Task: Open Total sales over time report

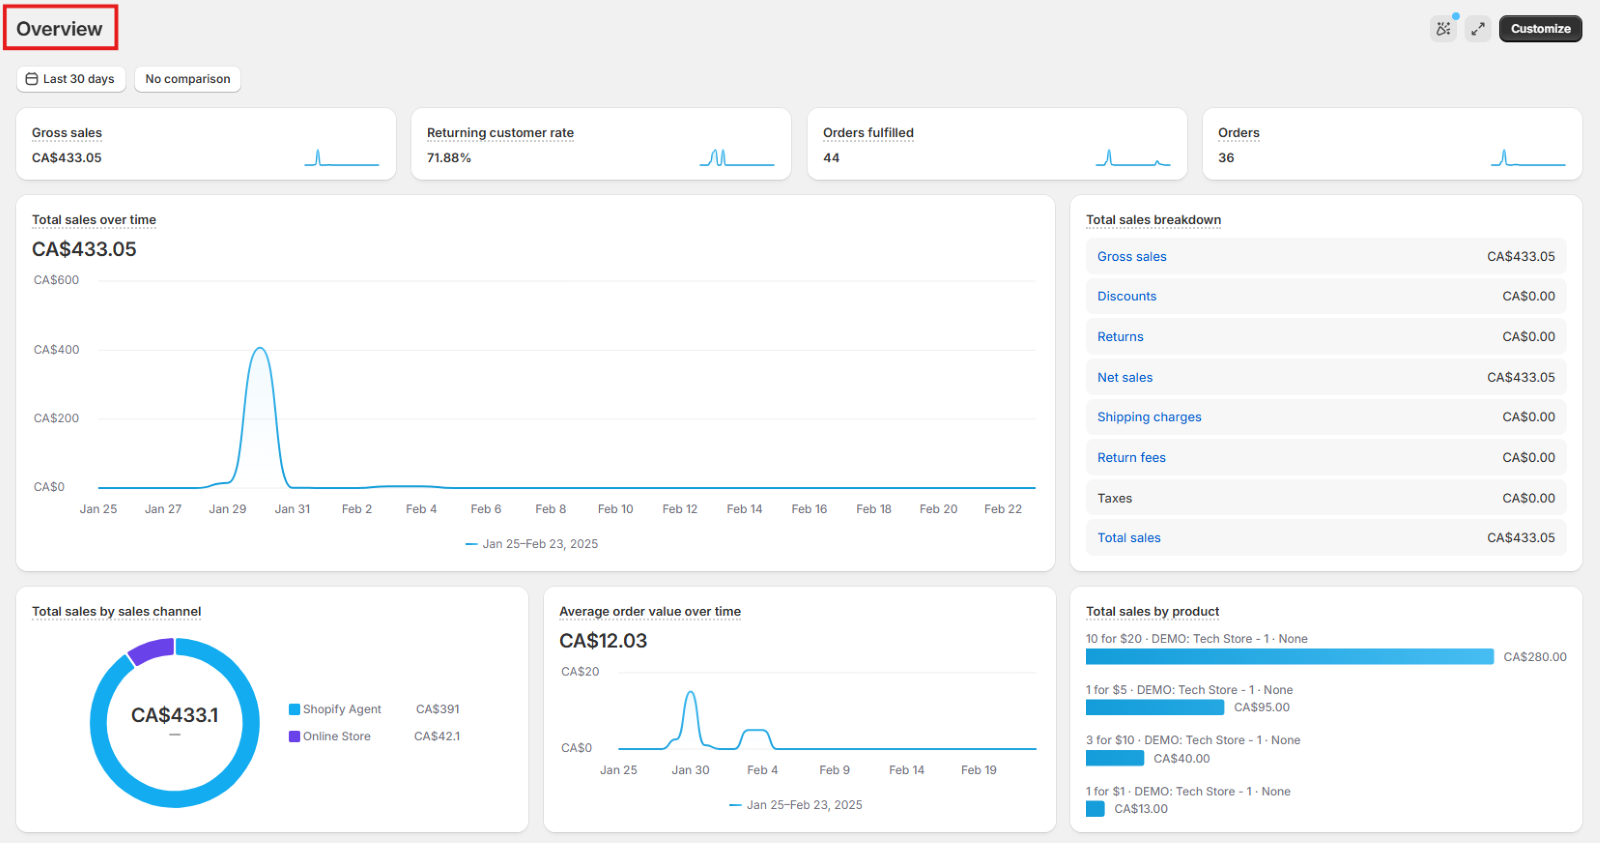Action: [94, 220]
